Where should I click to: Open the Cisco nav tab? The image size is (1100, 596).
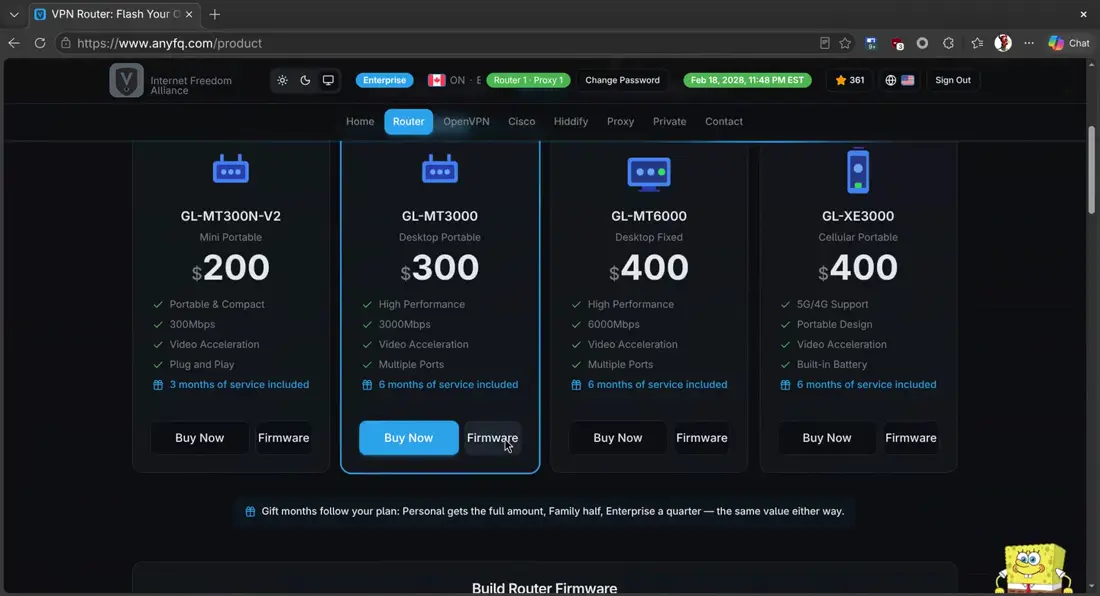click(x=521, y=121)
